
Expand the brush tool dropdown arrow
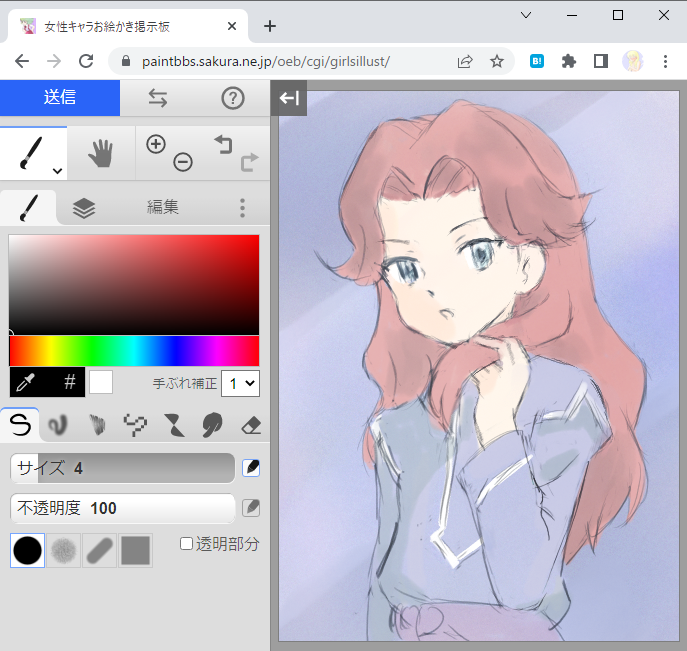click(57, 171)
